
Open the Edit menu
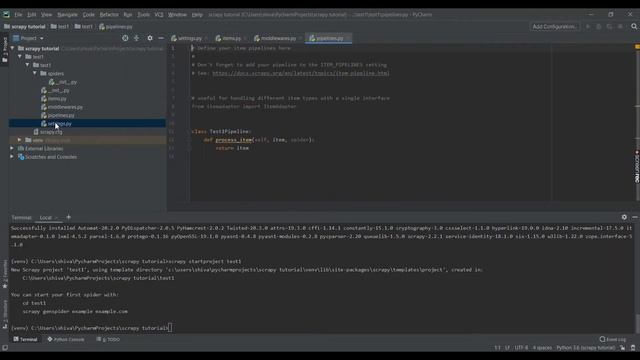pos(31,14)
